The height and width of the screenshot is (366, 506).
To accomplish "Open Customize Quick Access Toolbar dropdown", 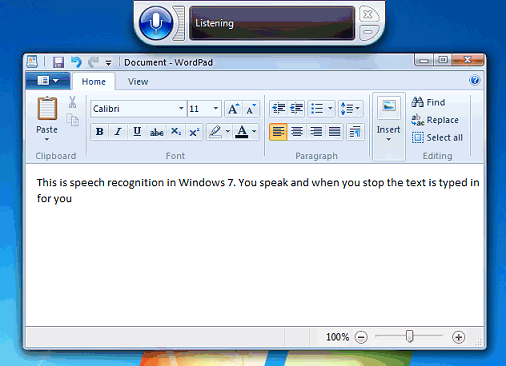I will 108,63.
